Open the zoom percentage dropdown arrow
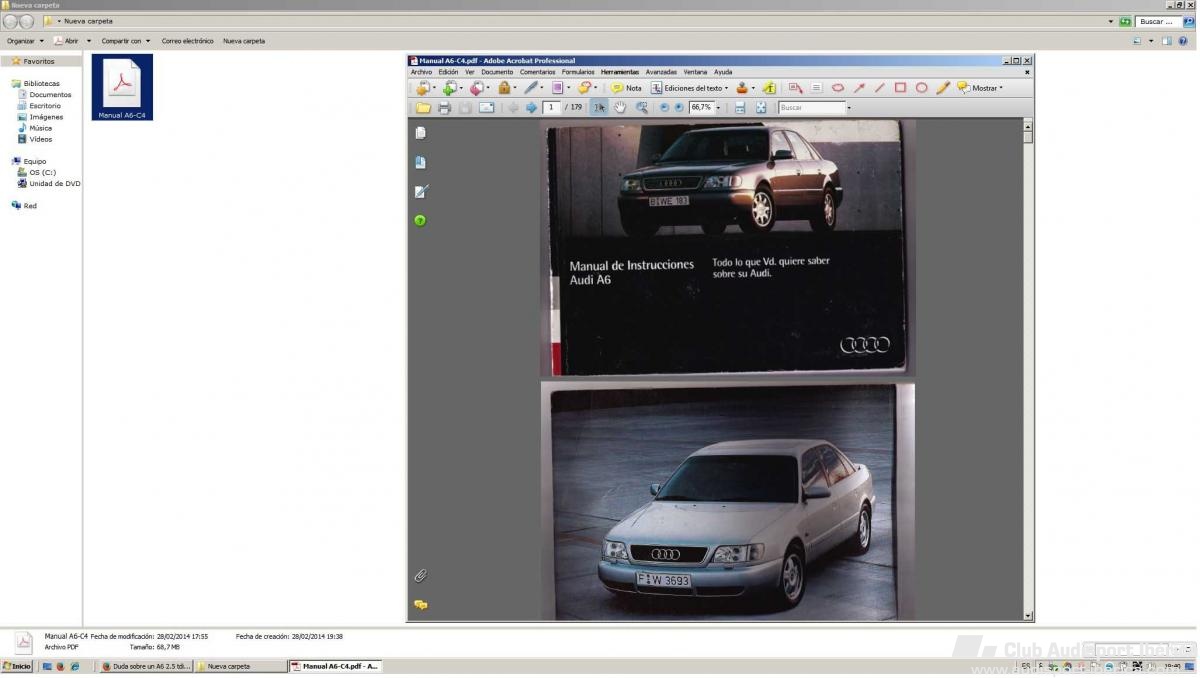The height and width of the screenshot is (678, 1200). 718,108
